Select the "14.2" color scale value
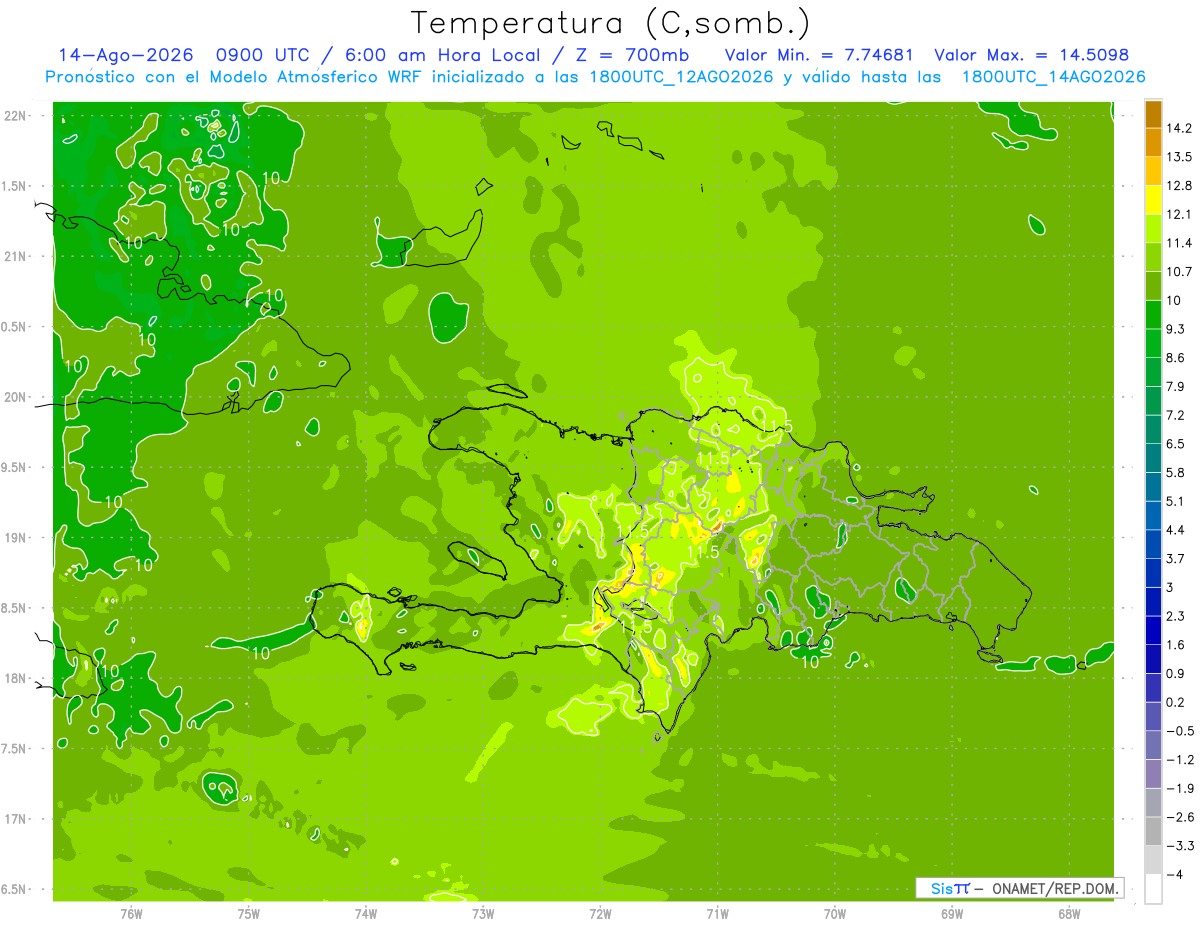Screen dimensions: 1200x927 coord(1179,128)
